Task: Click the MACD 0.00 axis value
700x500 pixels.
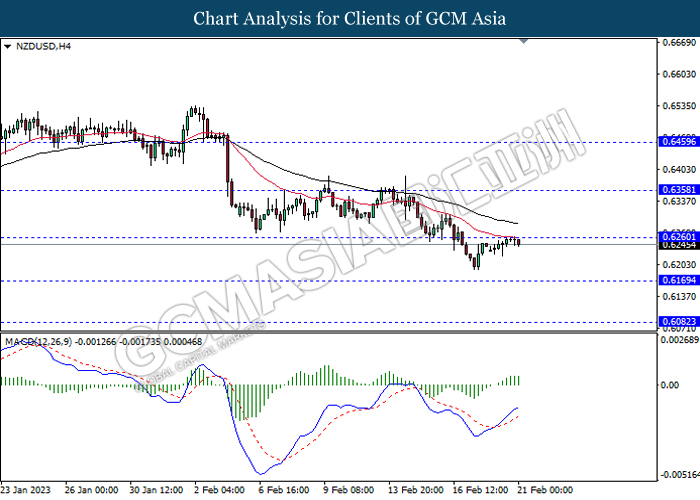Action: click(x=669, y=385)
